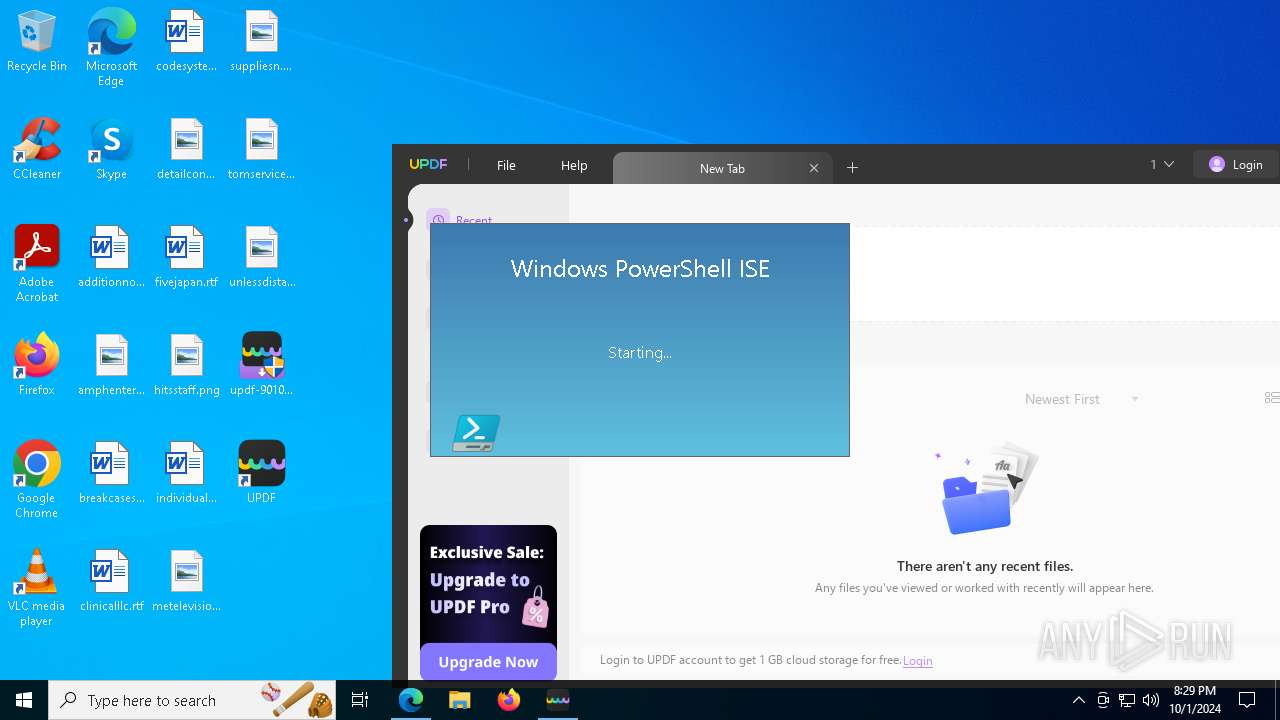
Task: Launch Microsoft Edge from desktop
Action: [x=111, y=47]
